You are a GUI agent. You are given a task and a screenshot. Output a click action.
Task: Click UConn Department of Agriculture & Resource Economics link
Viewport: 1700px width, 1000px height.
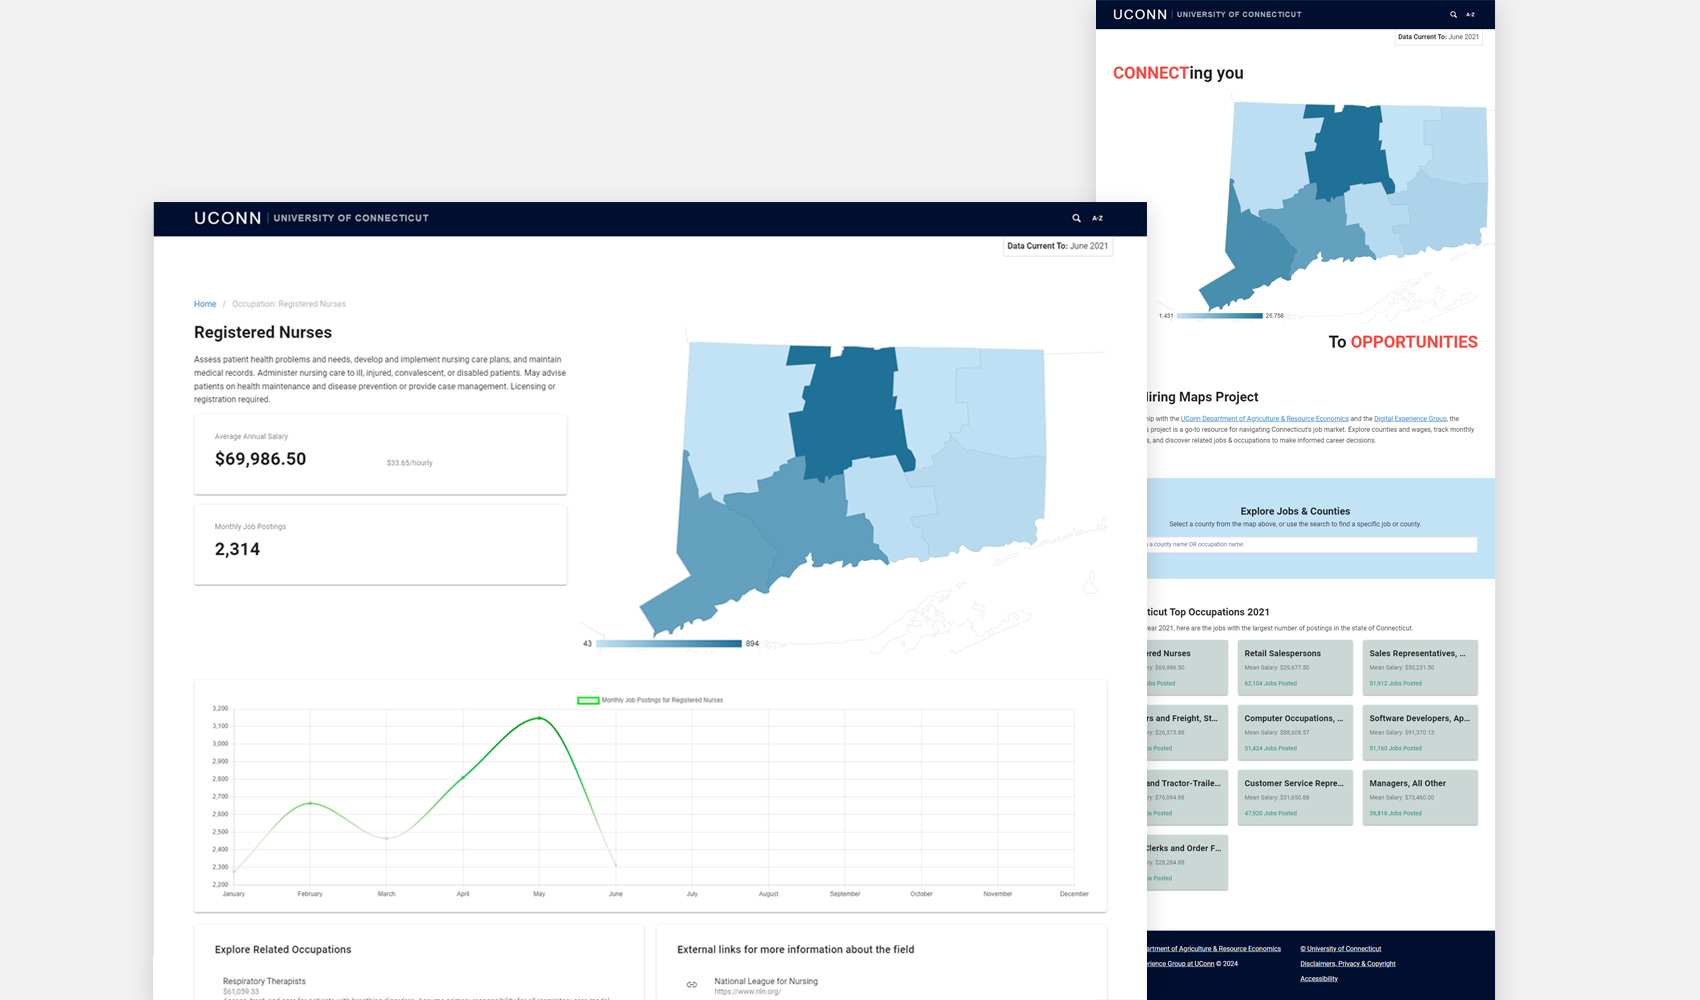1264,419
